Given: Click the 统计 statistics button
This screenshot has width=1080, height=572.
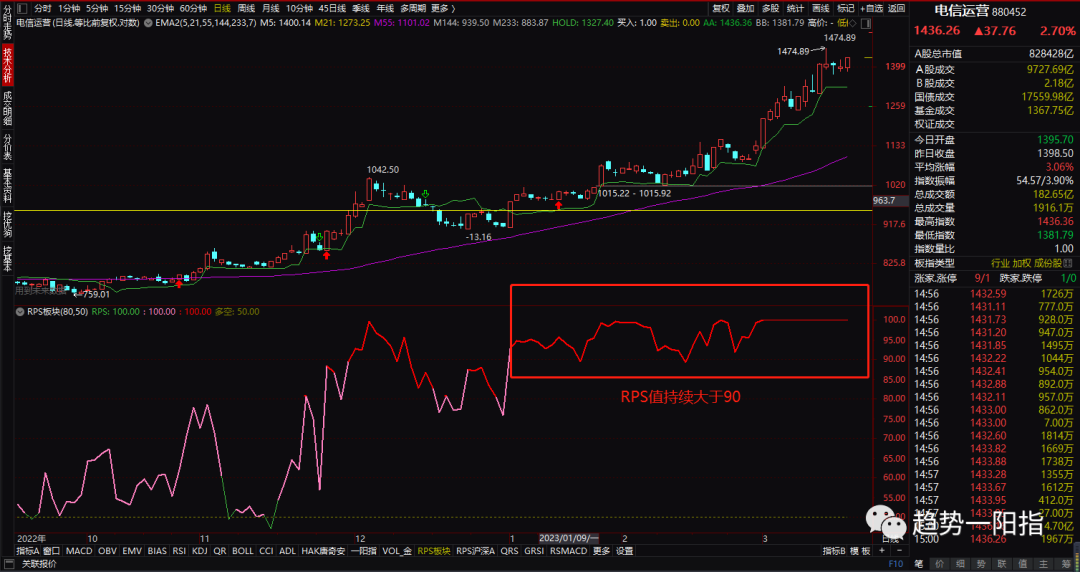Looking at the screenshot, I should tap(796, 8).
